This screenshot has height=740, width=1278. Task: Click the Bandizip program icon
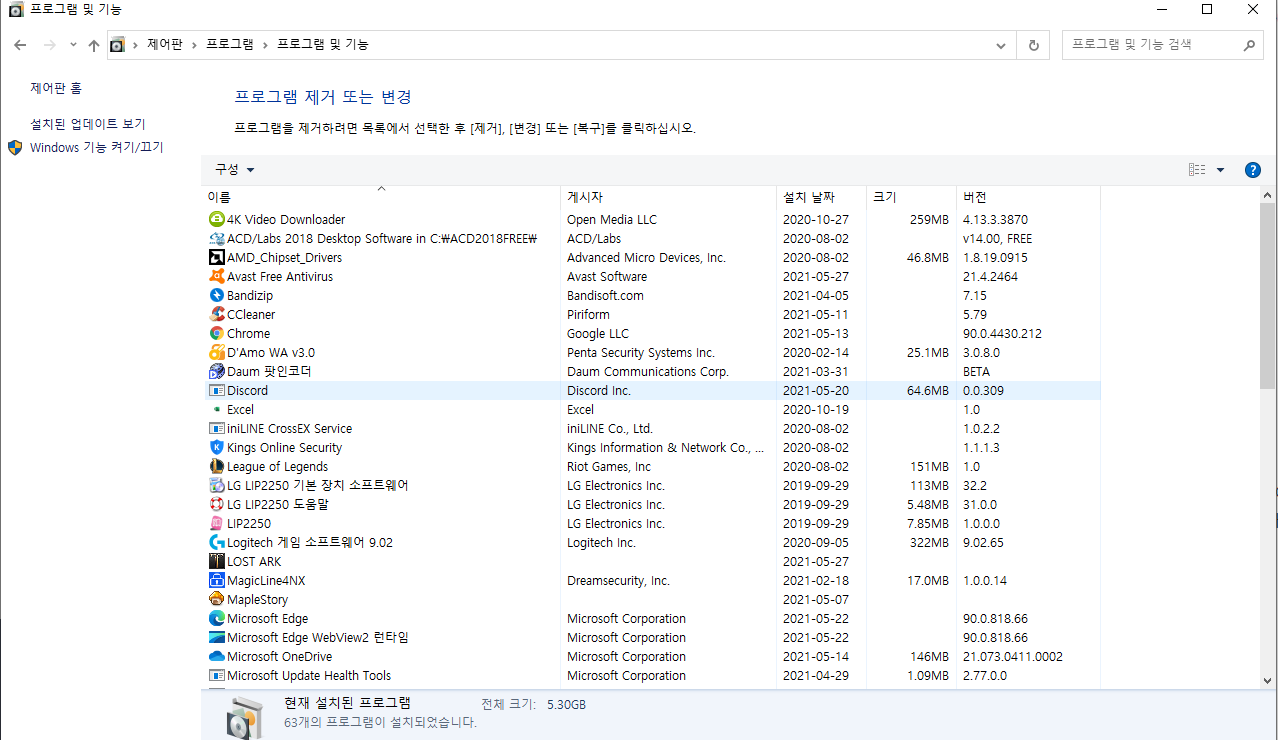pyautogui.click(x=217, y=295)
